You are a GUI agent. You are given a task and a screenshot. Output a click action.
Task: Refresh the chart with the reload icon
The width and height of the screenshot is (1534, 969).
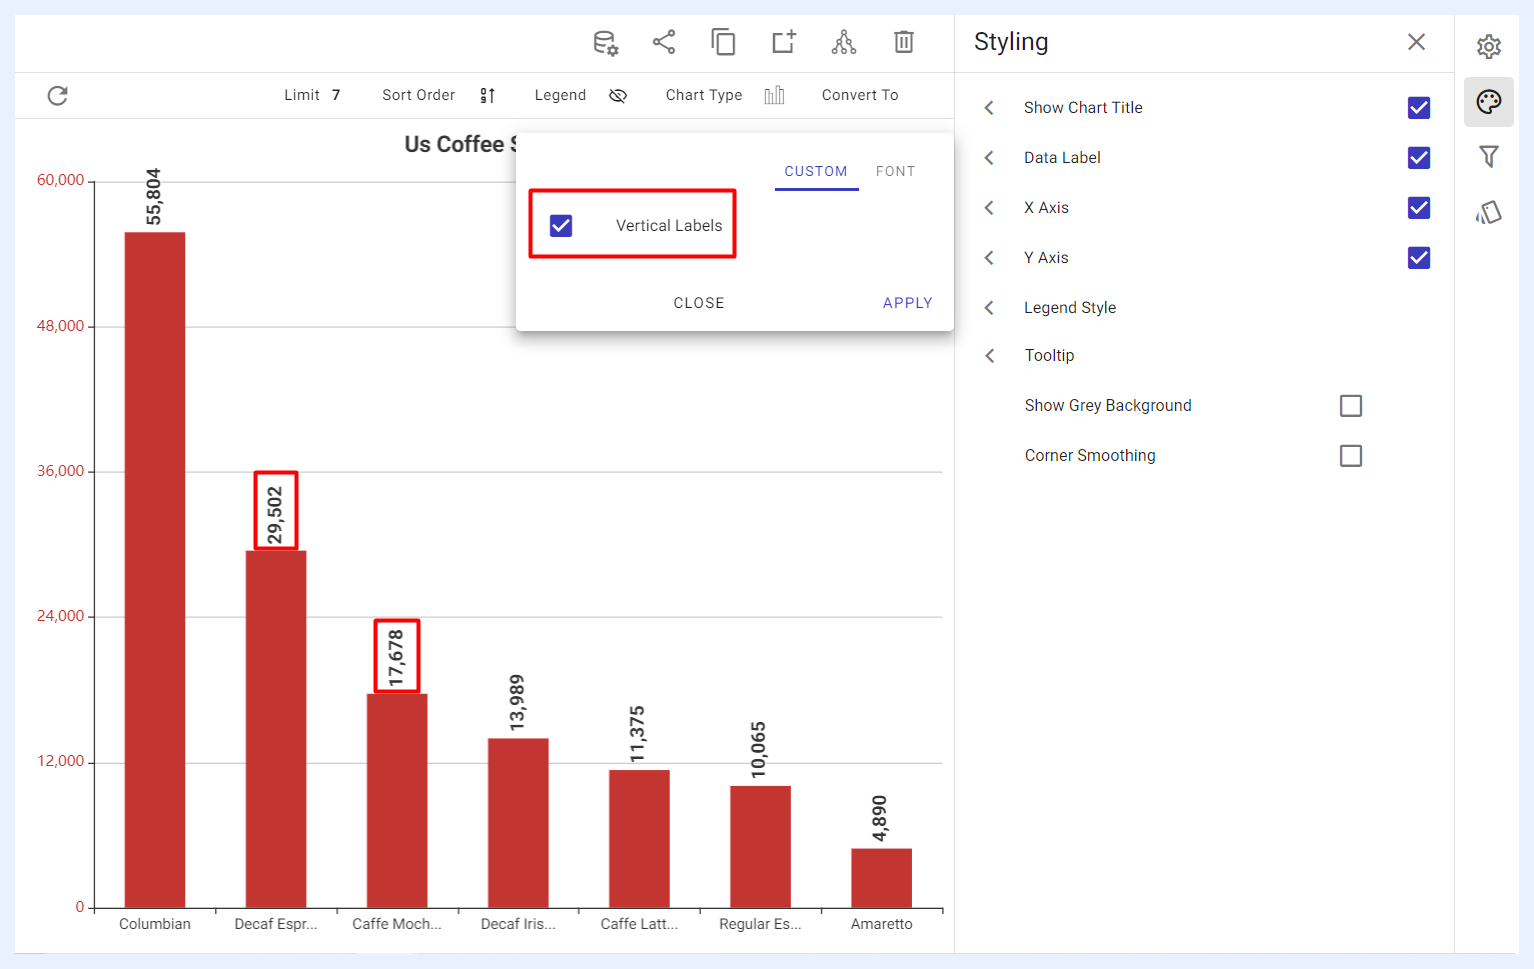tap(58, 95)
